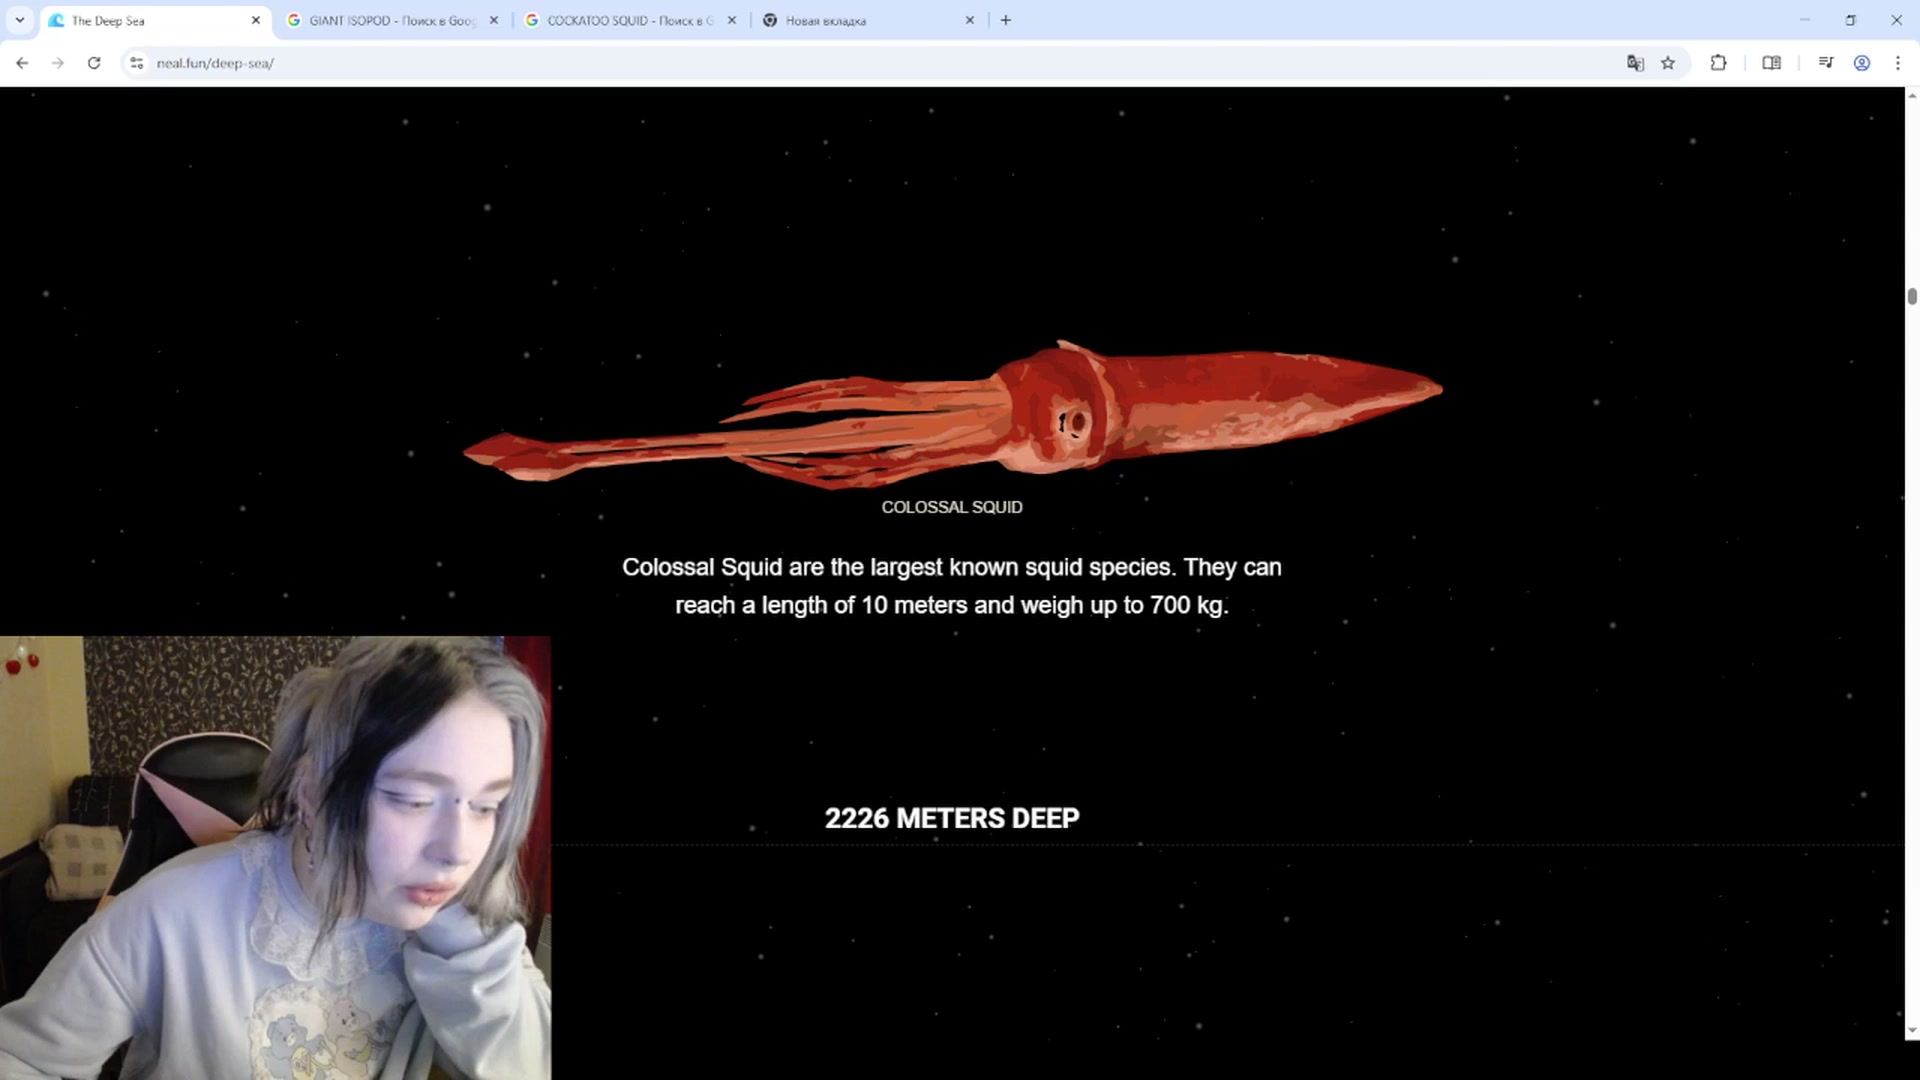Click the Colossal Squid description text
The image size is (1920, 1080).
point(952,586)
